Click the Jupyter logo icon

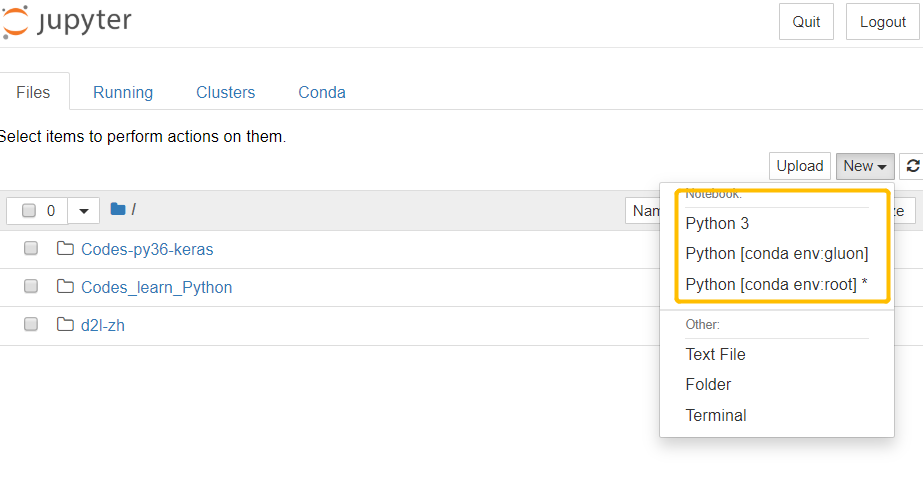pos(16,21)
